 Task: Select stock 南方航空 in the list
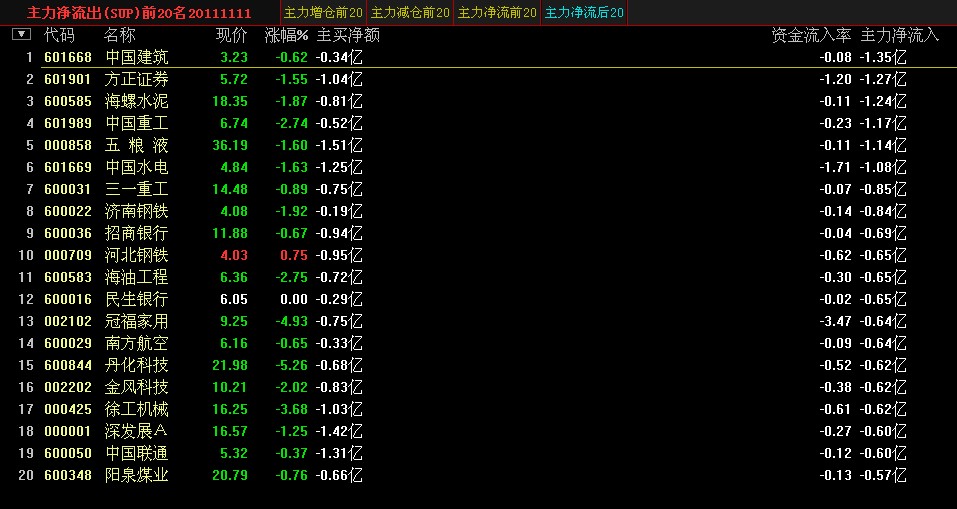coord(137,343)
